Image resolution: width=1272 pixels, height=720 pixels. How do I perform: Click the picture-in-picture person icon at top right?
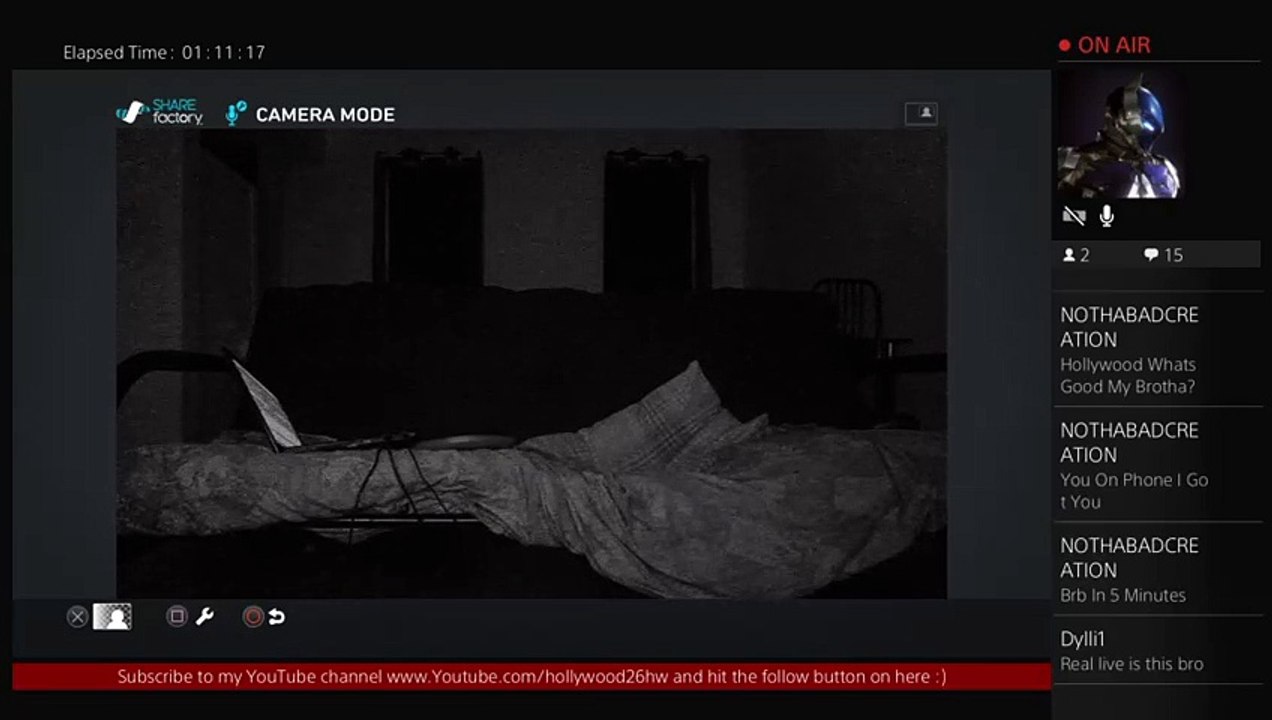921,114
